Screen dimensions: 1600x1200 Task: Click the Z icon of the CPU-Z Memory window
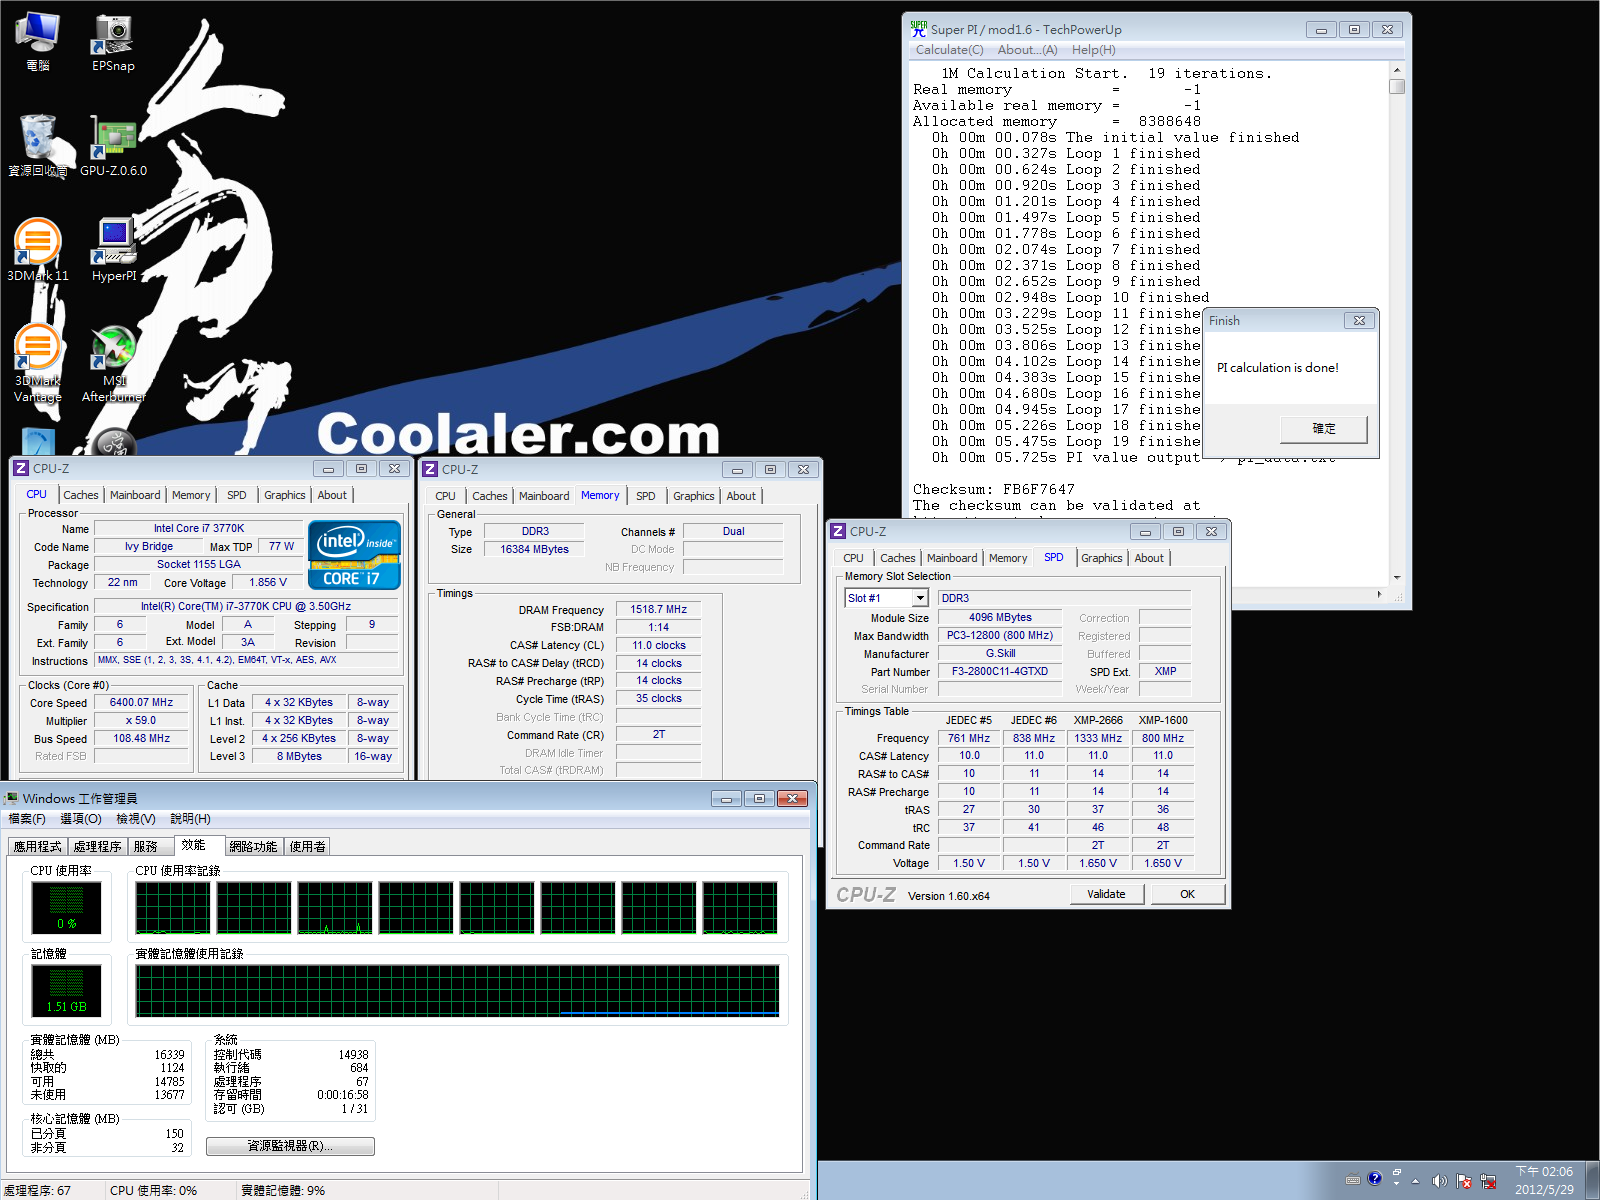coord(430,469)
